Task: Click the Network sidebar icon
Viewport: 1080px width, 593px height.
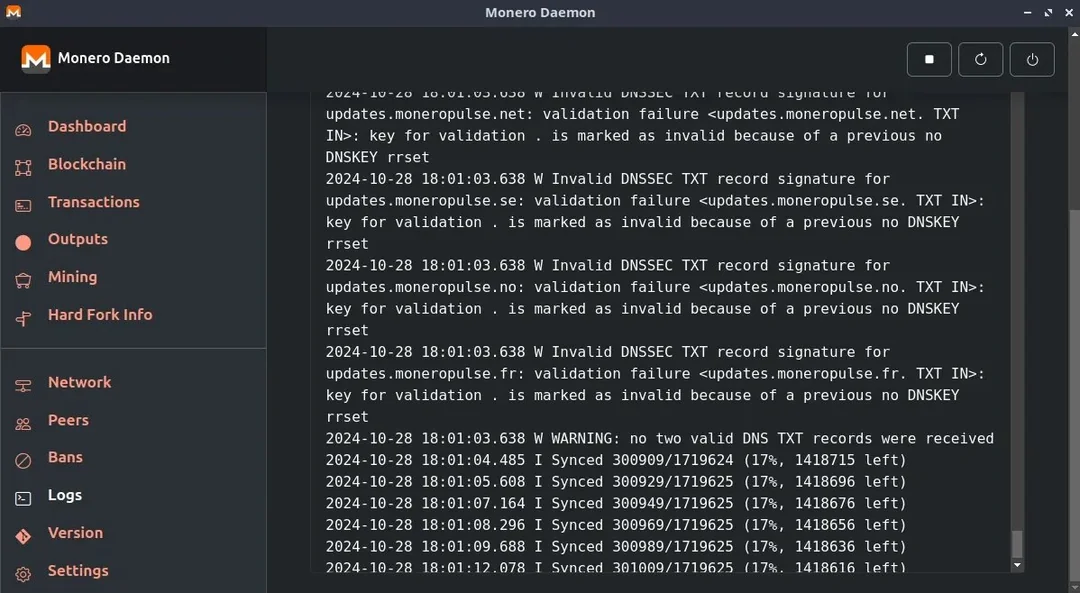Action: pyautogui.click(x=23, y=386)
